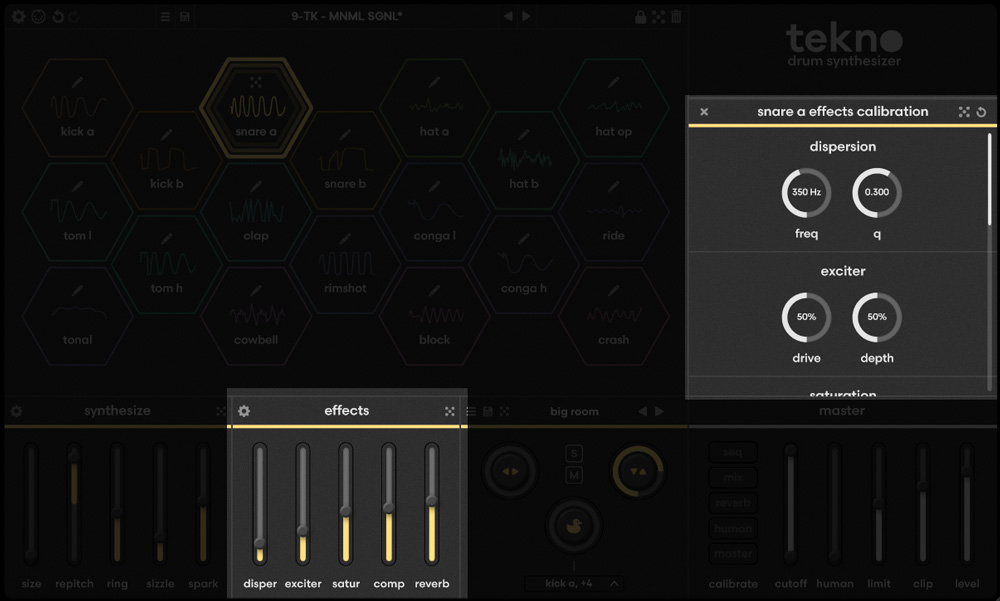Open the preset list menu icon
This screenshot has height=601, width=1000.
[x=166, y=17]
